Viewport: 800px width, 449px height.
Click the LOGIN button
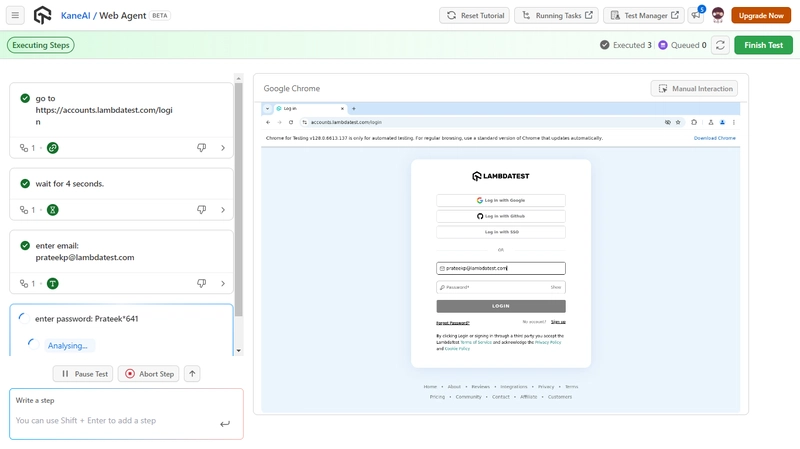click(x=501, y=306)
